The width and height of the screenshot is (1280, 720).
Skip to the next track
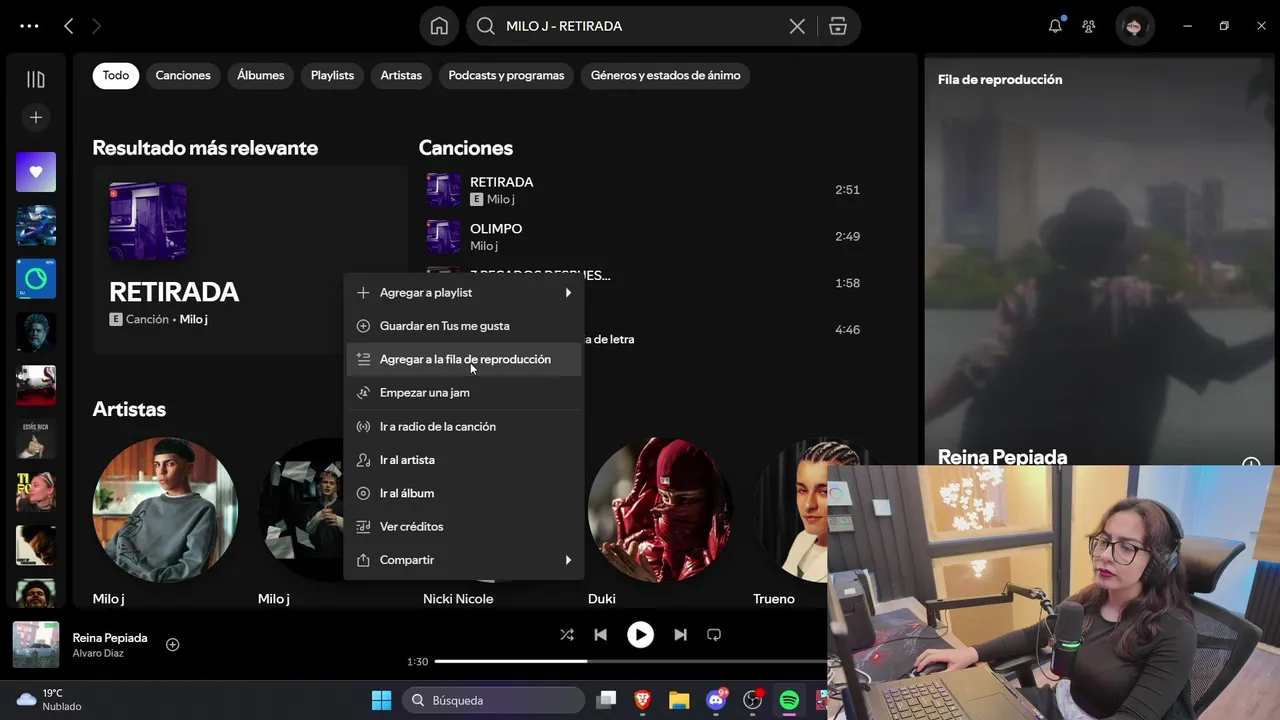680,635
